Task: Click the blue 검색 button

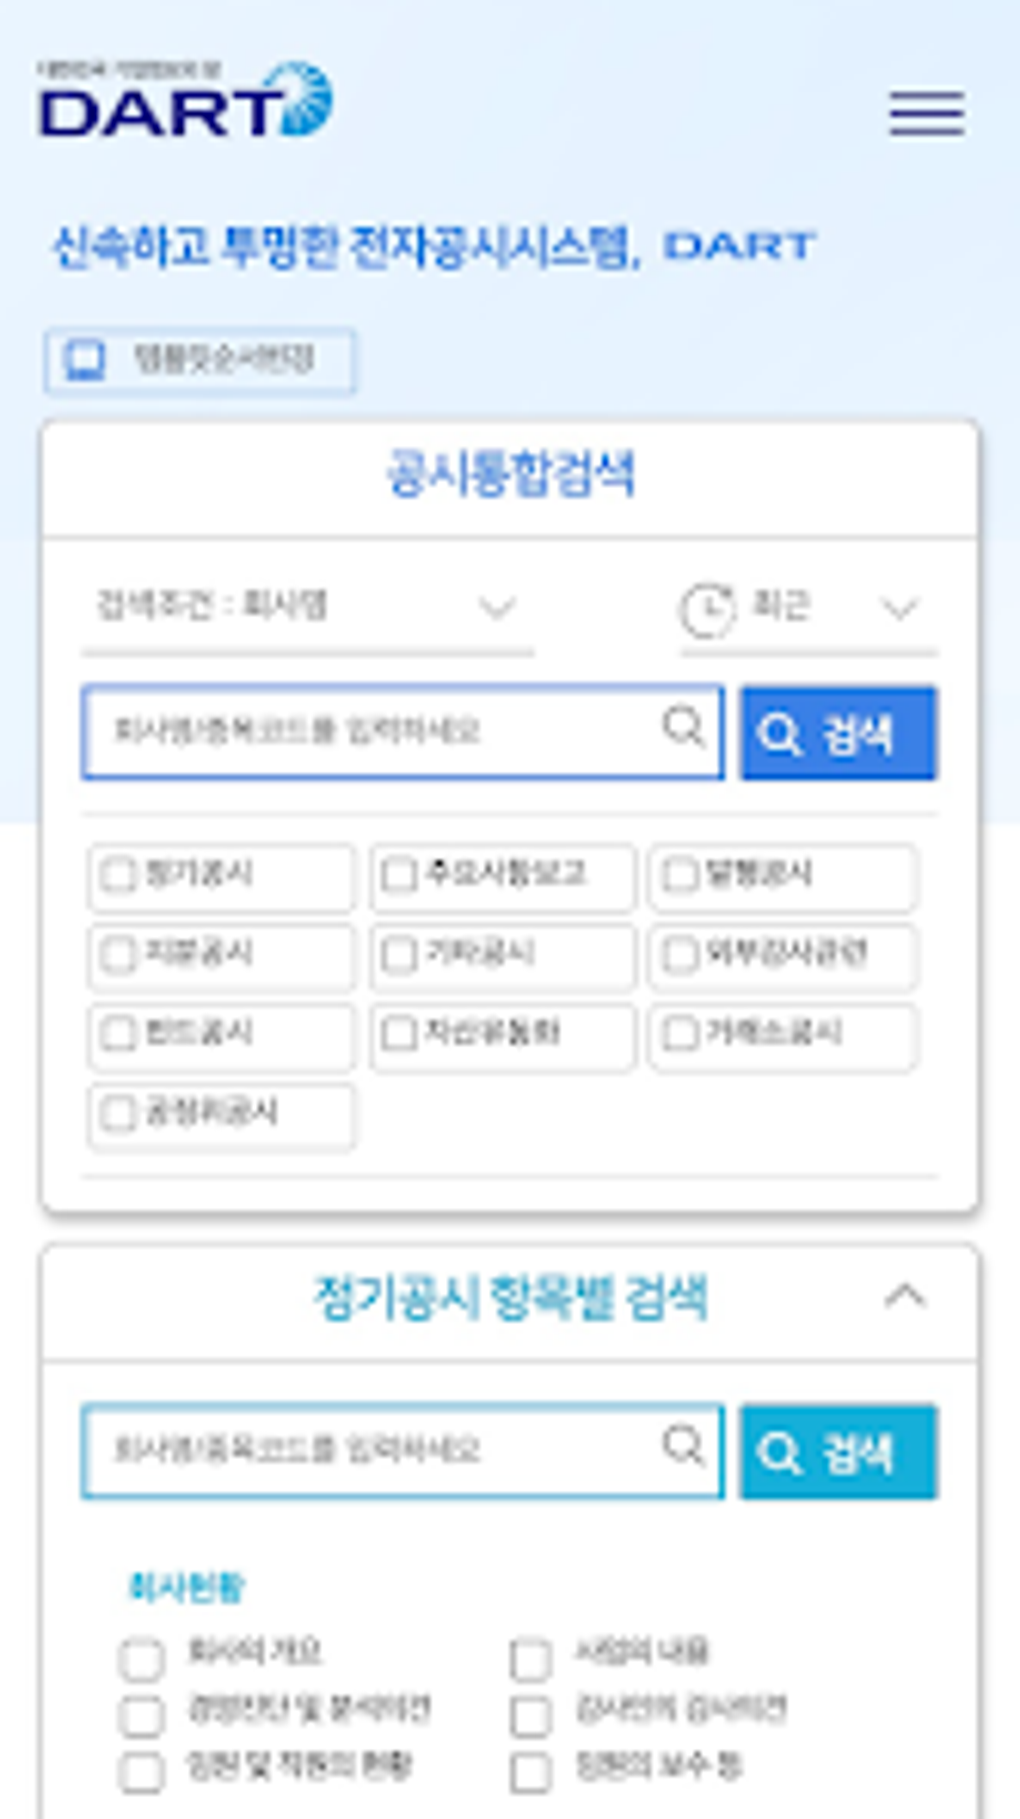Action: pyautogui.click(x=838, y=732)
